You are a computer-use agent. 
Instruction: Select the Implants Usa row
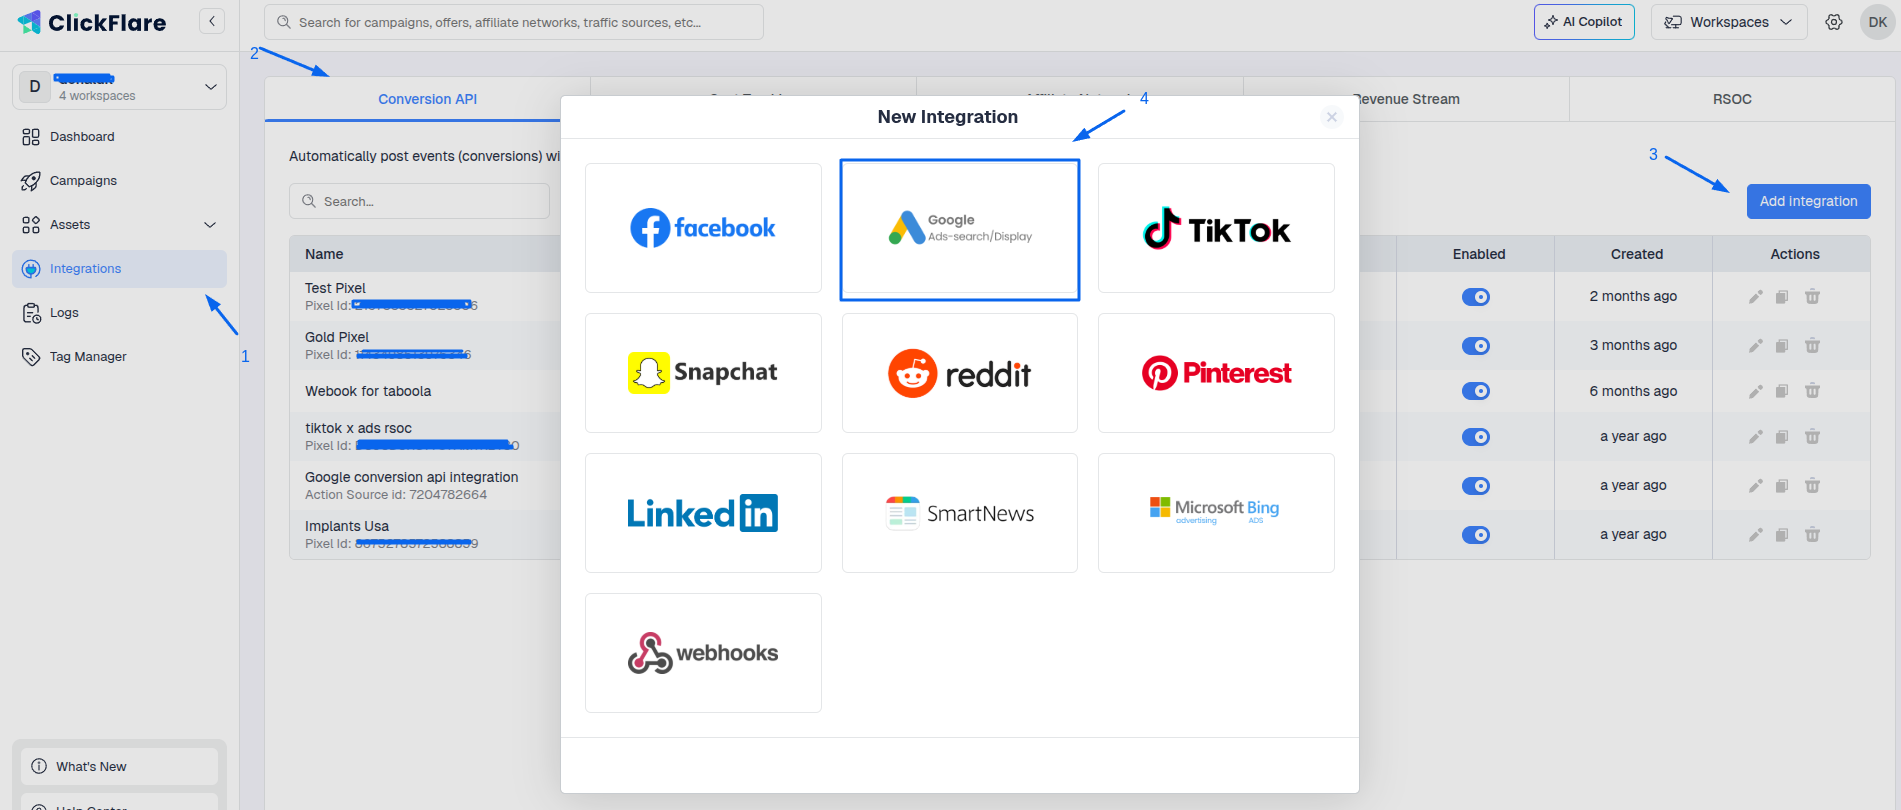pos(347,526)
